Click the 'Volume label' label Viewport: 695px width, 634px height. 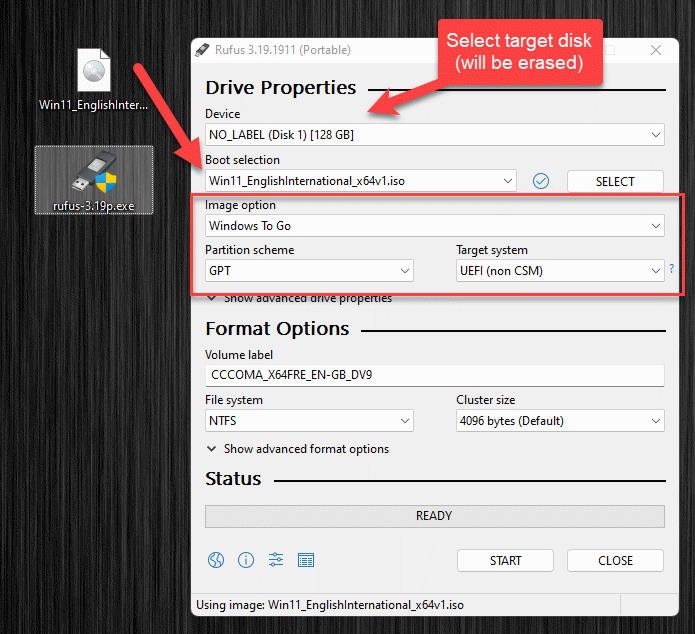coord(239,355)
